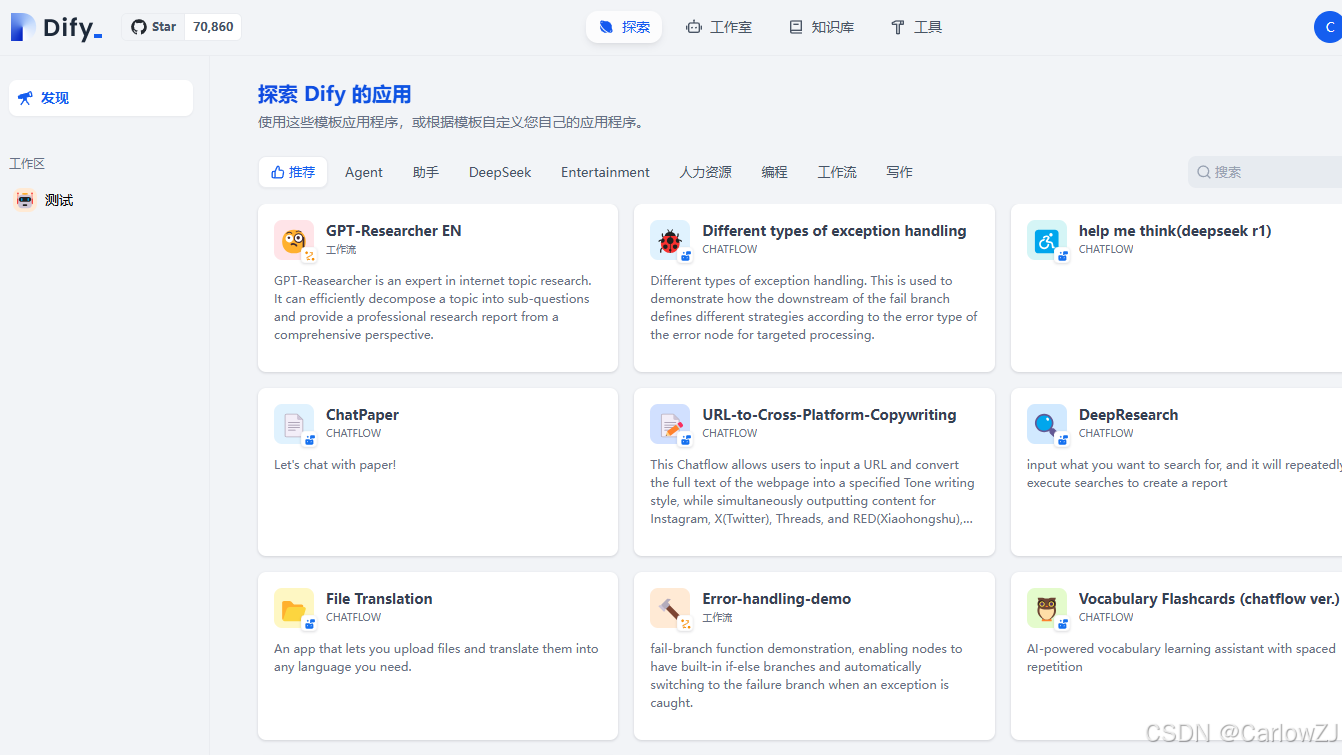The image size is (1342, 755).
Task: Open the GPT-Researcher EN card title
Action: 394,231
